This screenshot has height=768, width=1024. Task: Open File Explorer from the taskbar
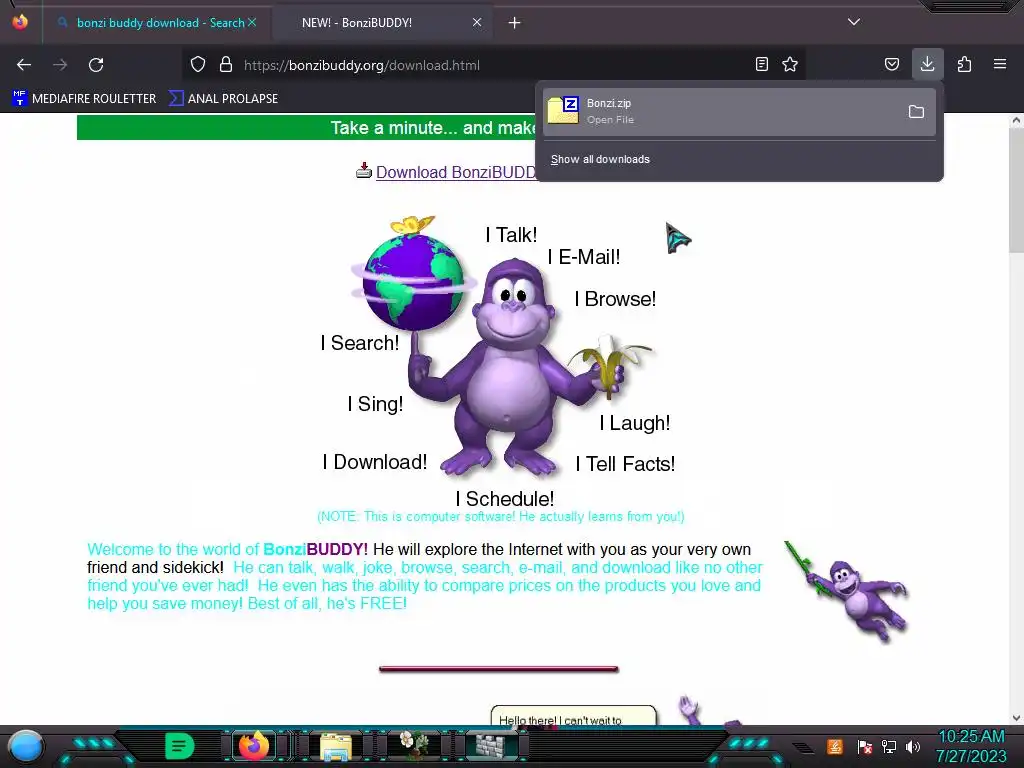pyautogui.click(x=336, y=746)
